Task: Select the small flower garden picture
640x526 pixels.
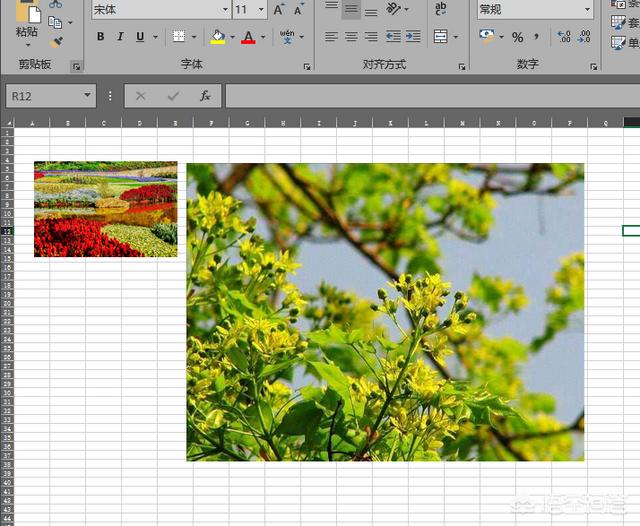Action: [x=105, y=209]
